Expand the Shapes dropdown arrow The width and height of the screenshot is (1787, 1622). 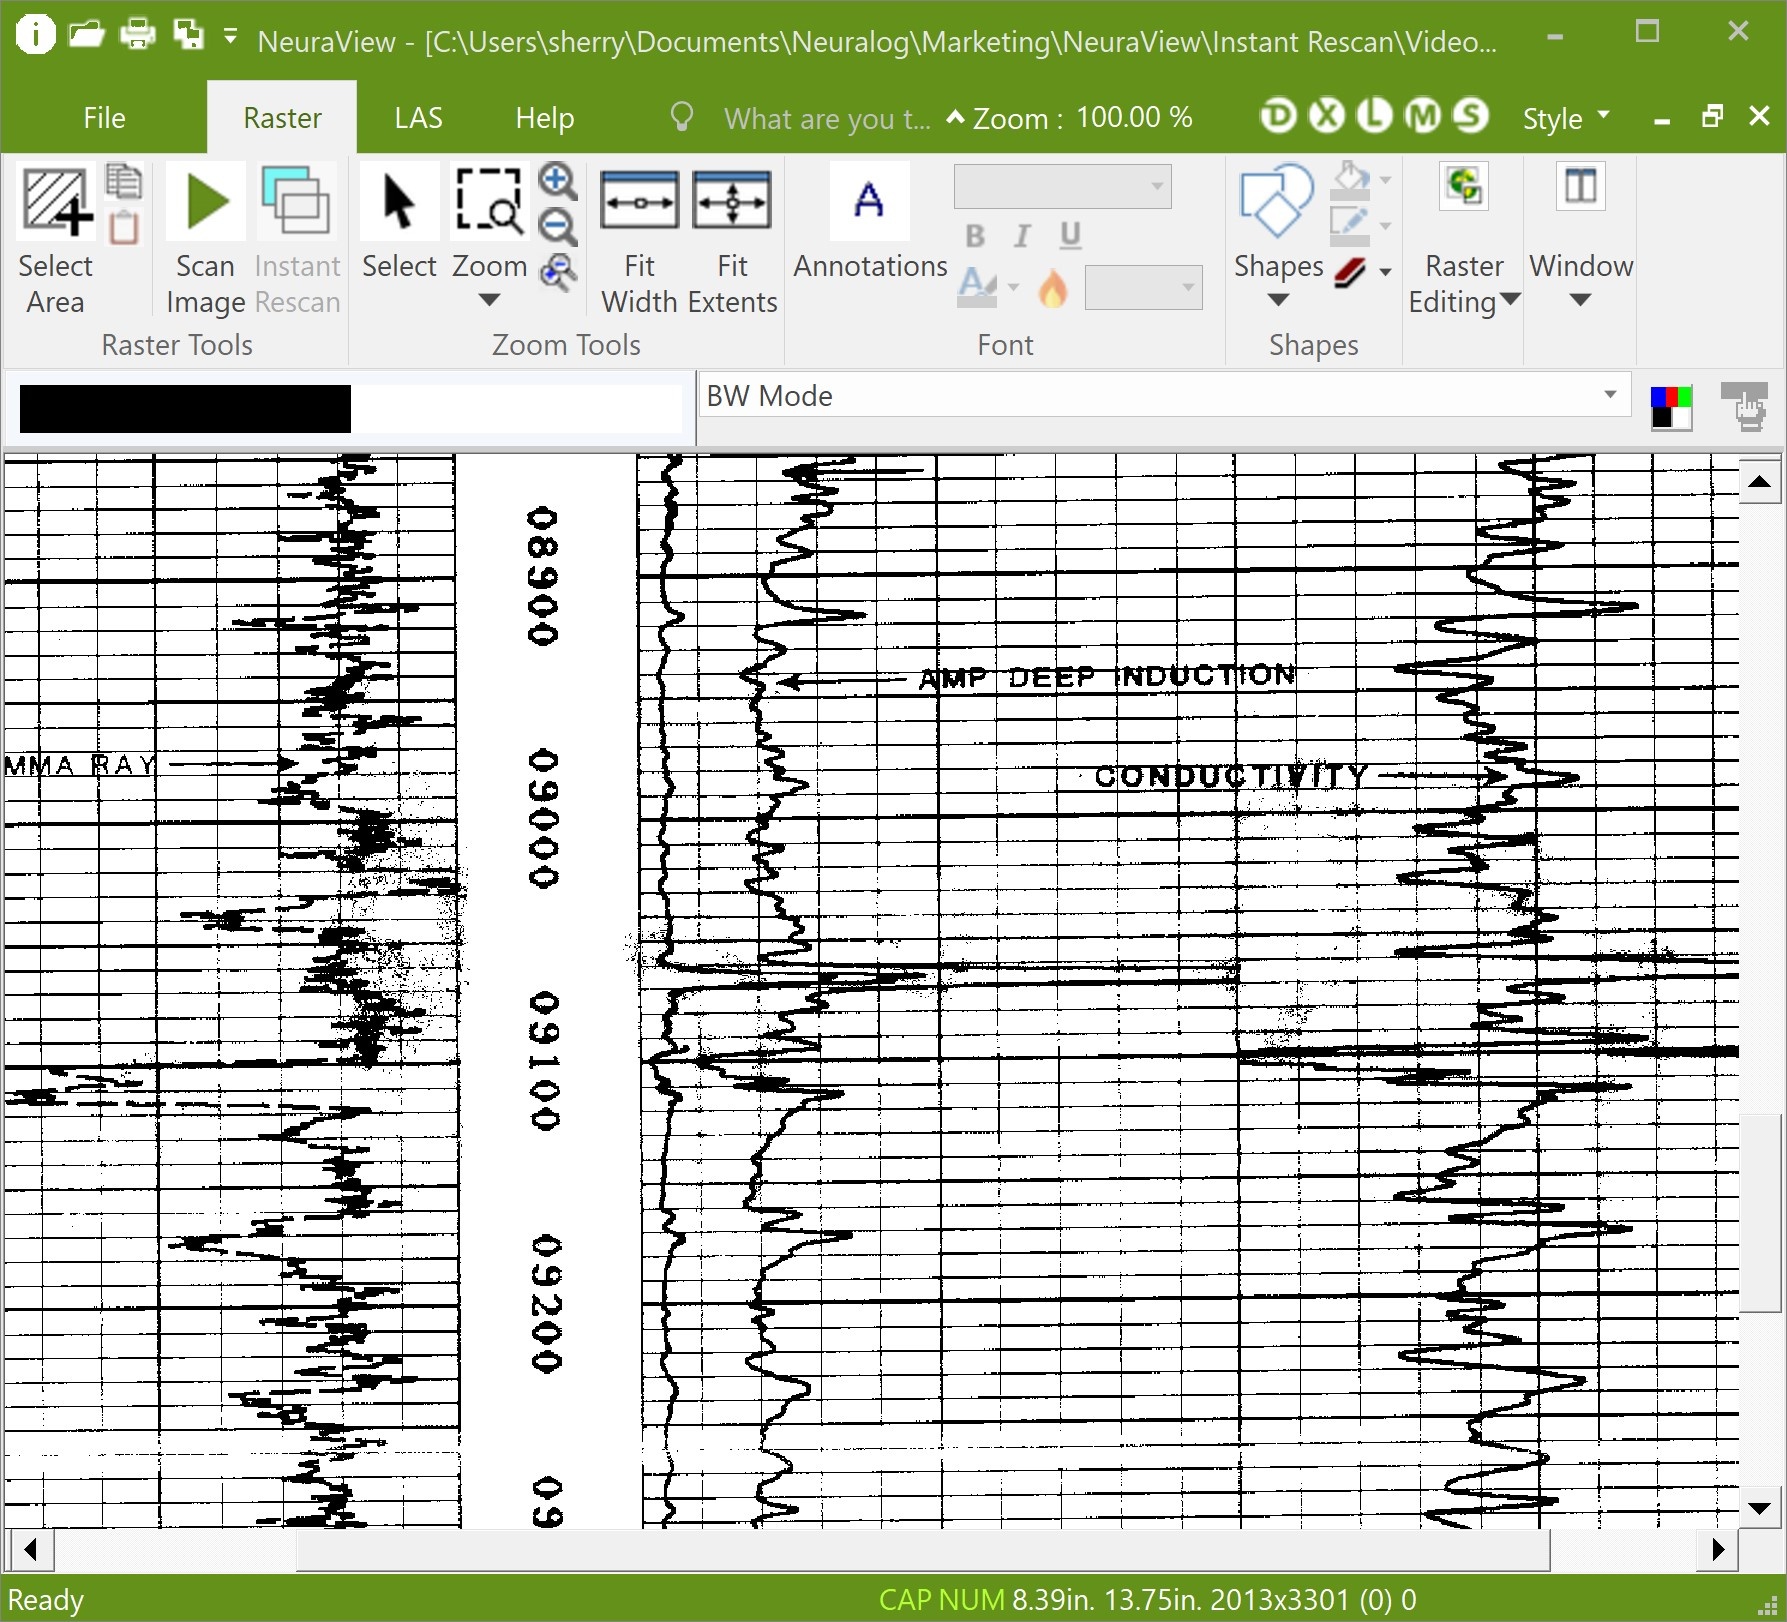1278,300
